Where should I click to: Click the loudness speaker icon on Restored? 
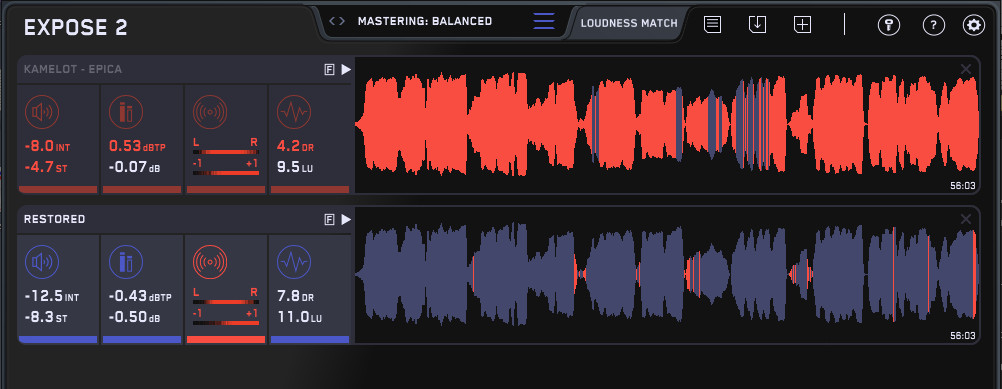click(x=42, y=263)
